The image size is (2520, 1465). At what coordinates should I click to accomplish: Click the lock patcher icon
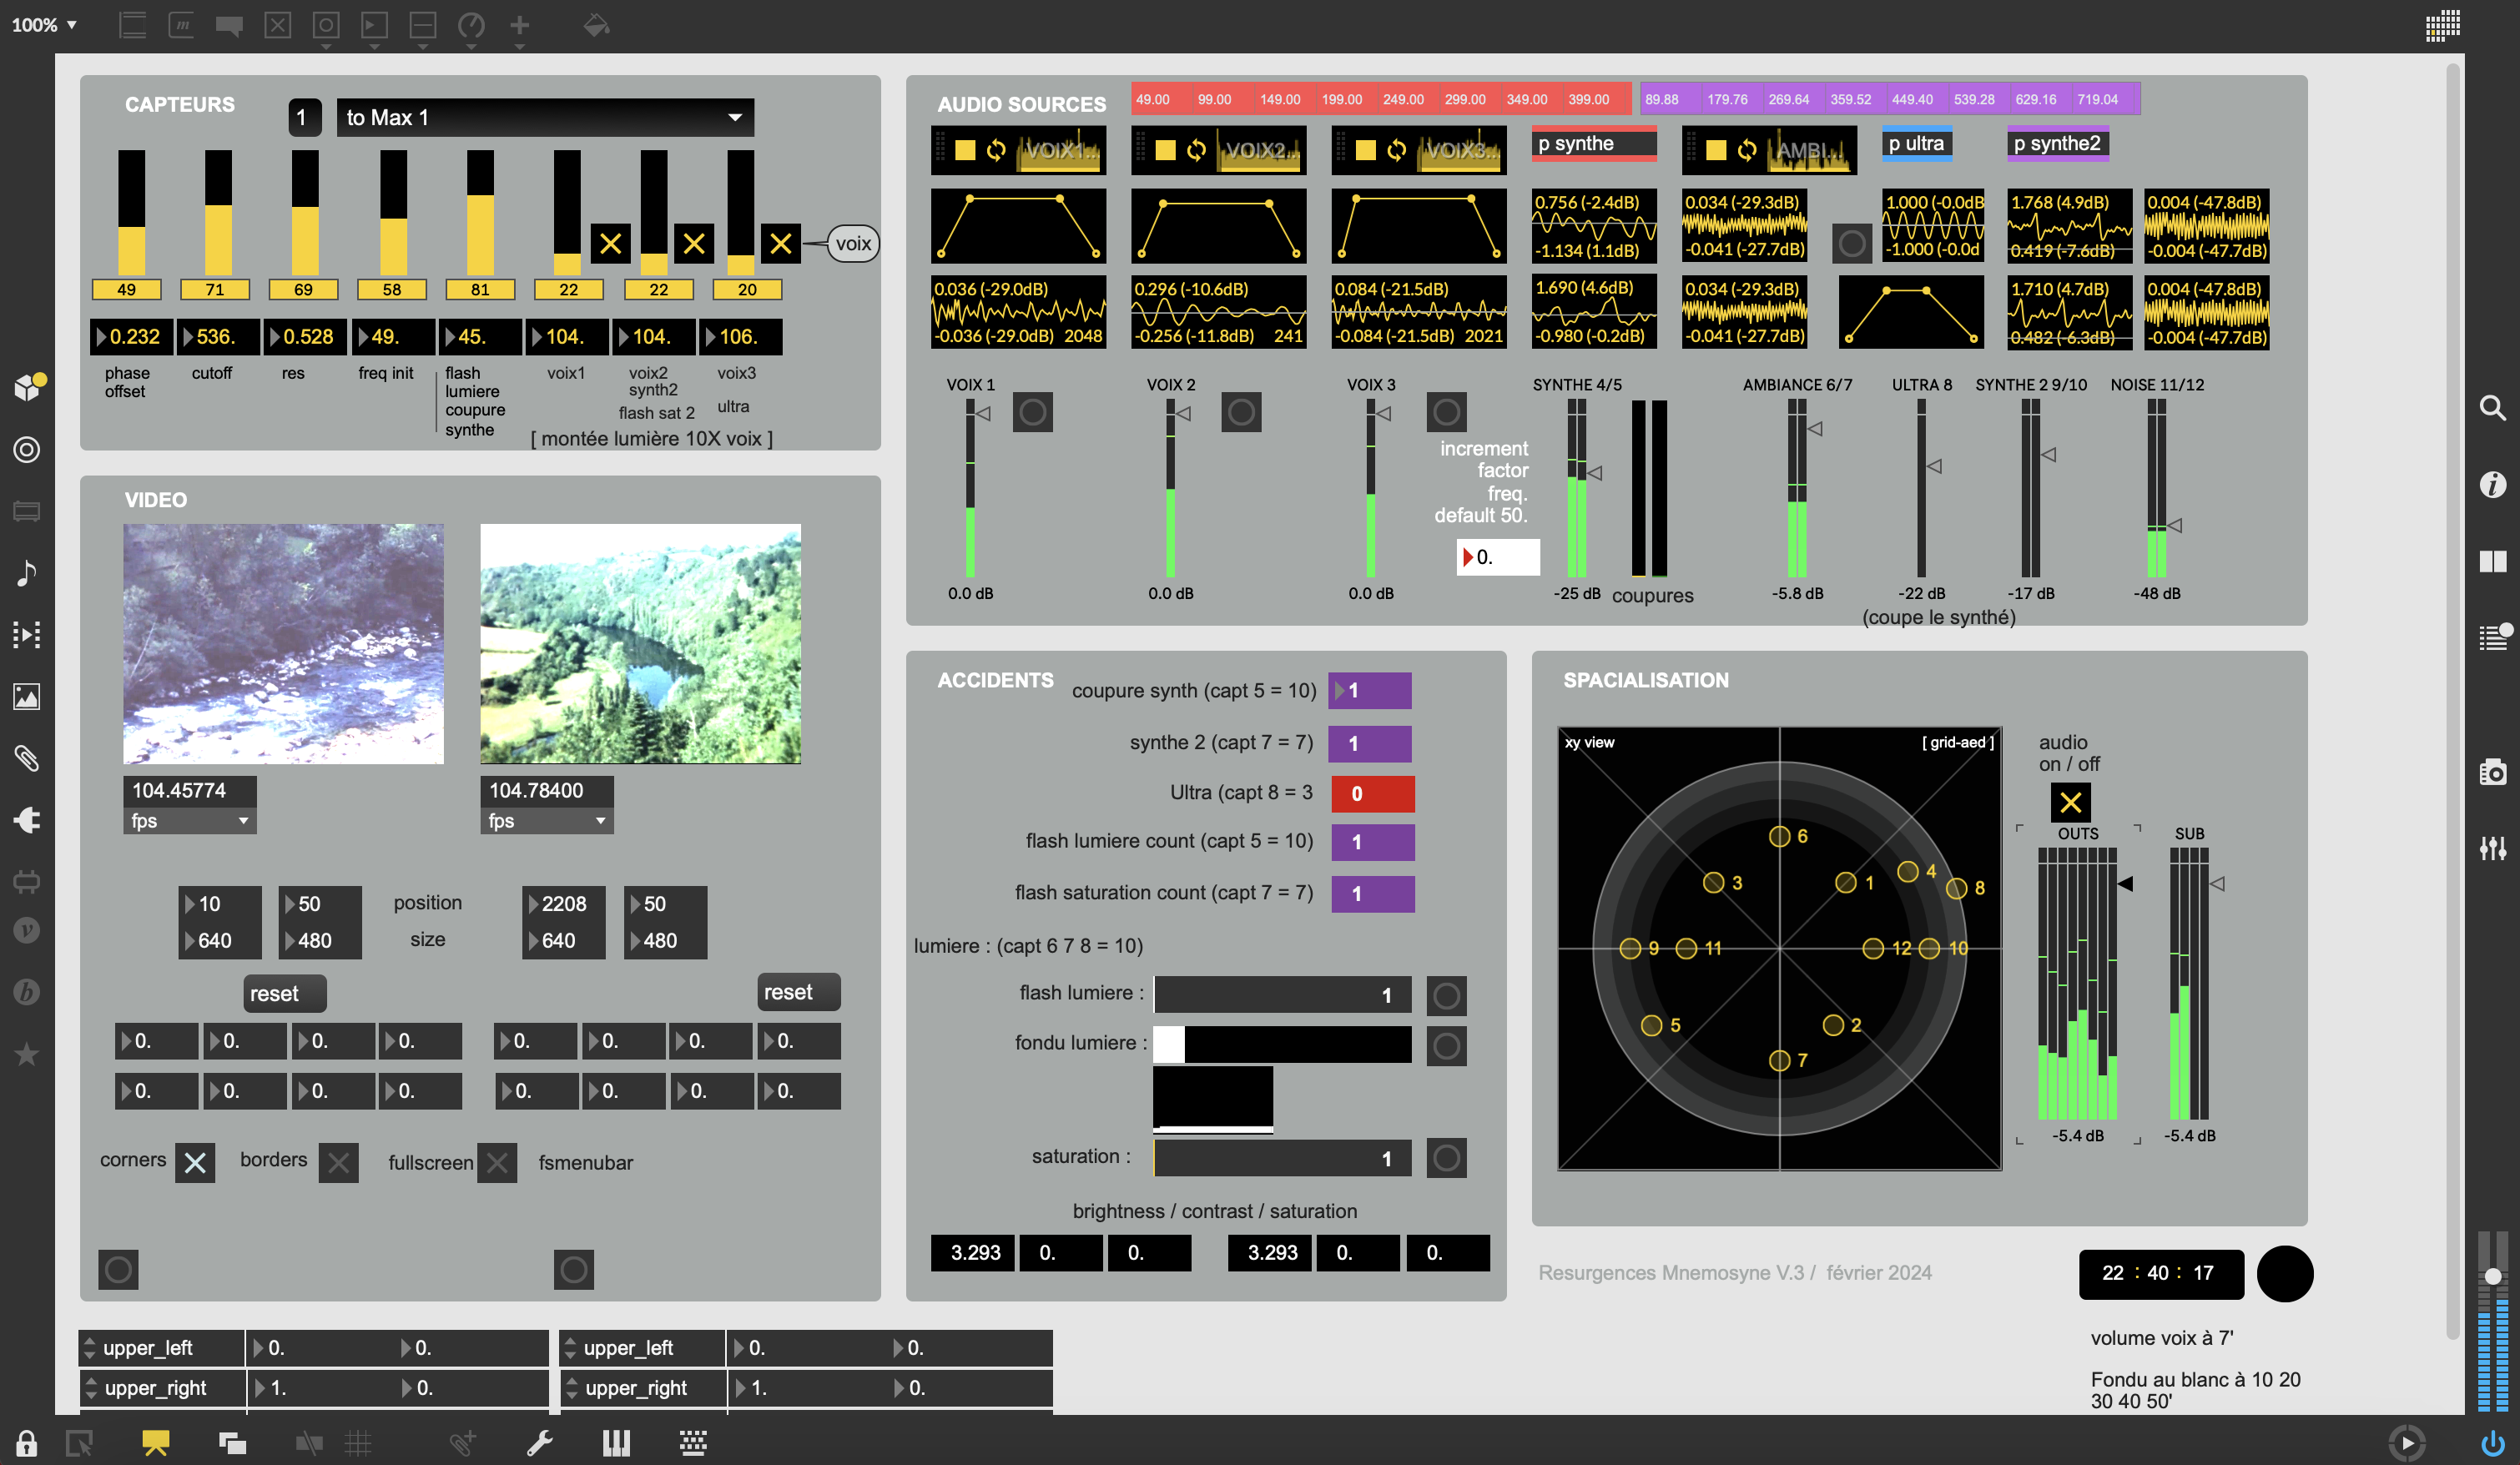(x=27, y=1443)
